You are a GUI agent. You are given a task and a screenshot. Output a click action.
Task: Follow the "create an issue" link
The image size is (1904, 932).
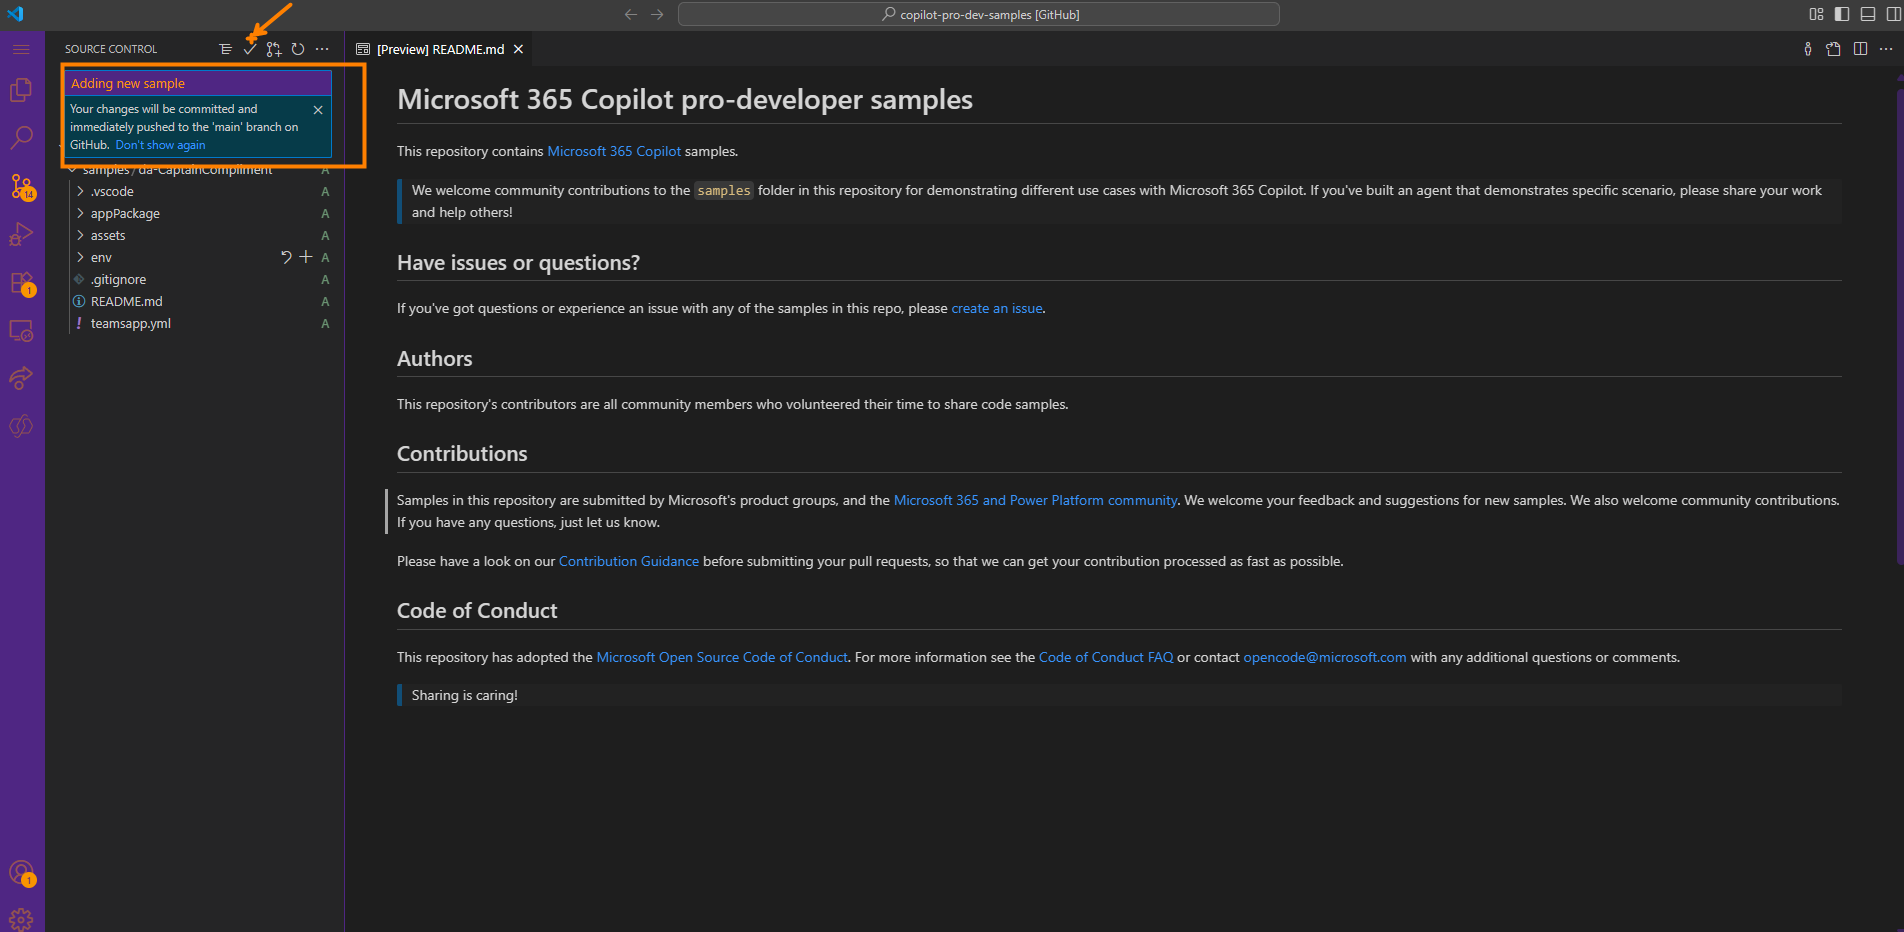(997, 308)
